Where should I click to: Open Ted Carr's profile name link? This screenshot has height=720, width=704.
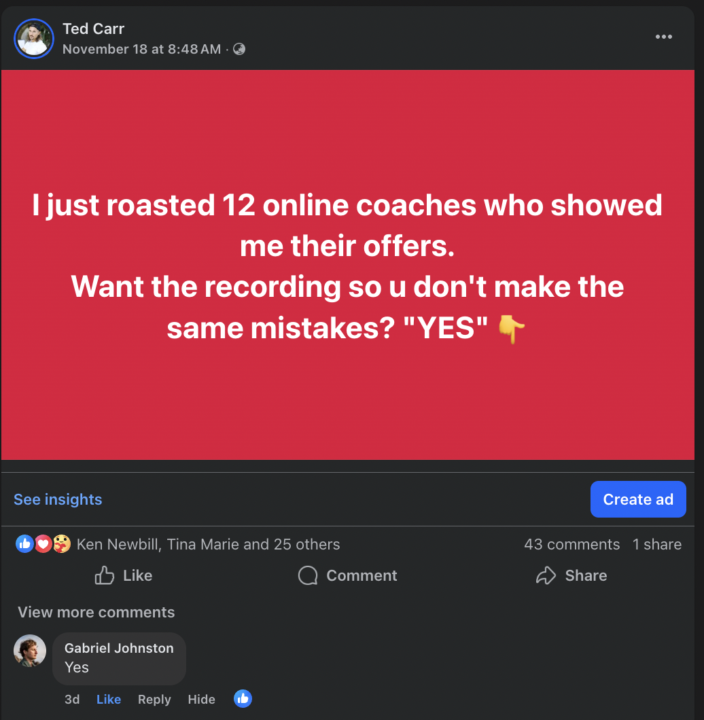coord(93,29)
